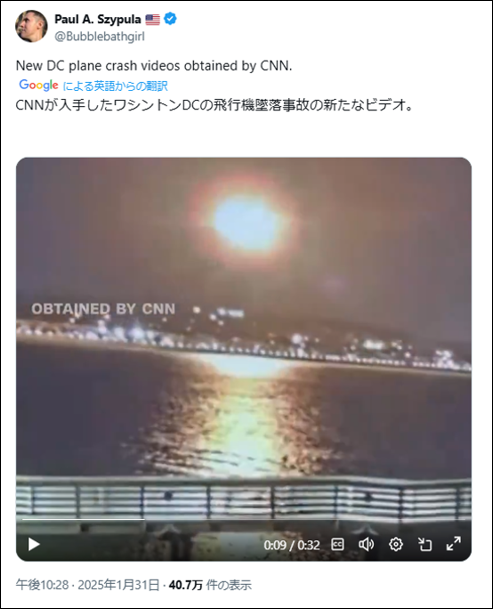Click the translated Japanese tweet text
493x609 pixels.
tap(214, 105)
